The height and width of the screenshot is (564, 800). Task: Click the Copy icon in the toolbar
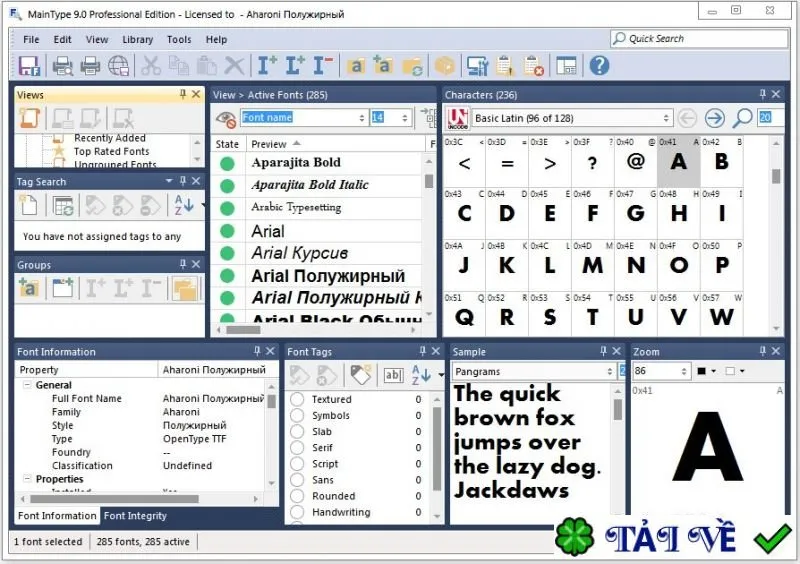(x=179, y=66)
